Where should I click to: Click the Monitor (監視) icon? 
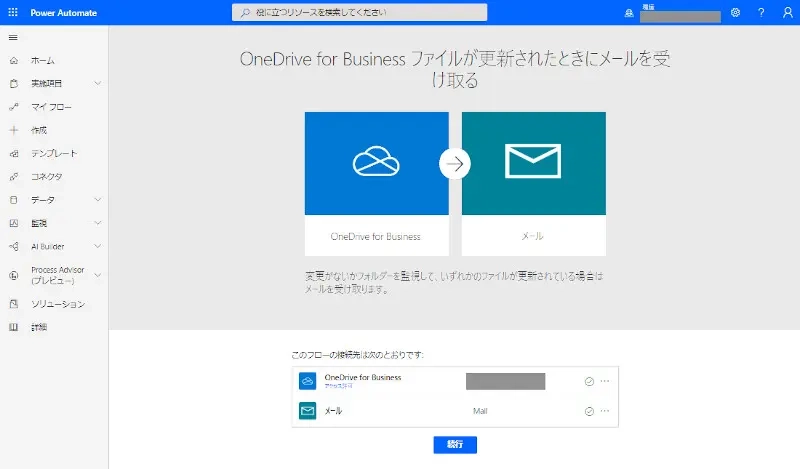(14, 223)
